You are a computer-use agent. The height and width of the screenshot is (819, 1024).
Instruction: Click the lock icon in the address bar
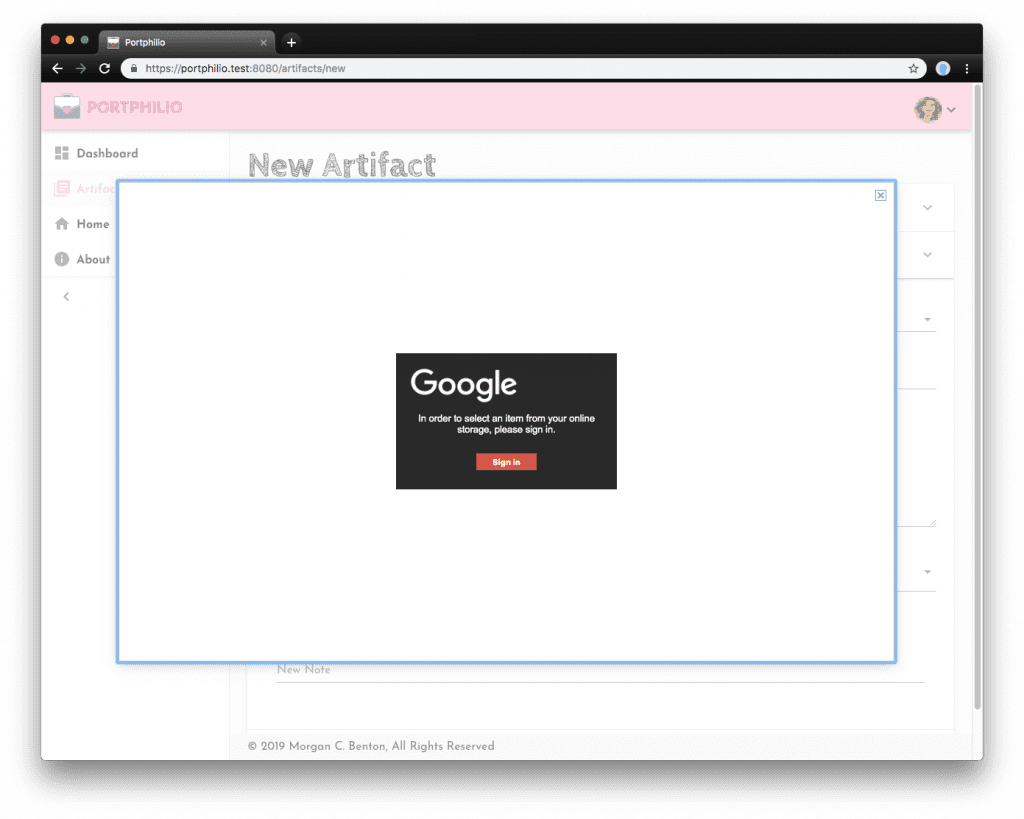tap(134, 69)
